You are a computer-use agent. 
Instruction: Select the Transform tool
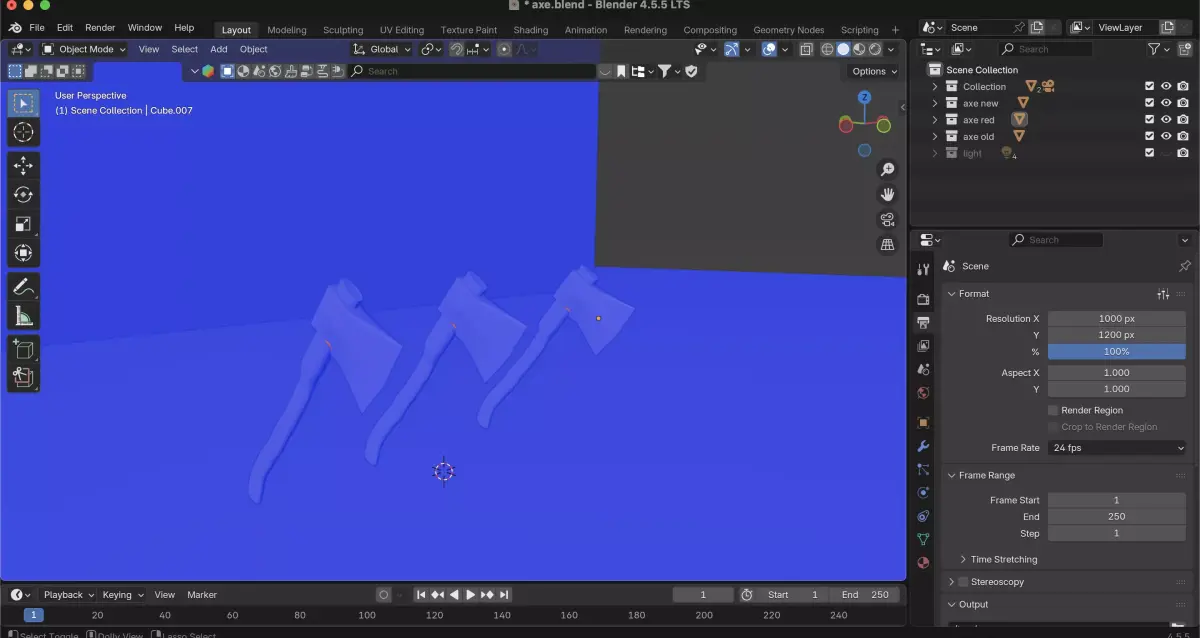coord(24,253)
